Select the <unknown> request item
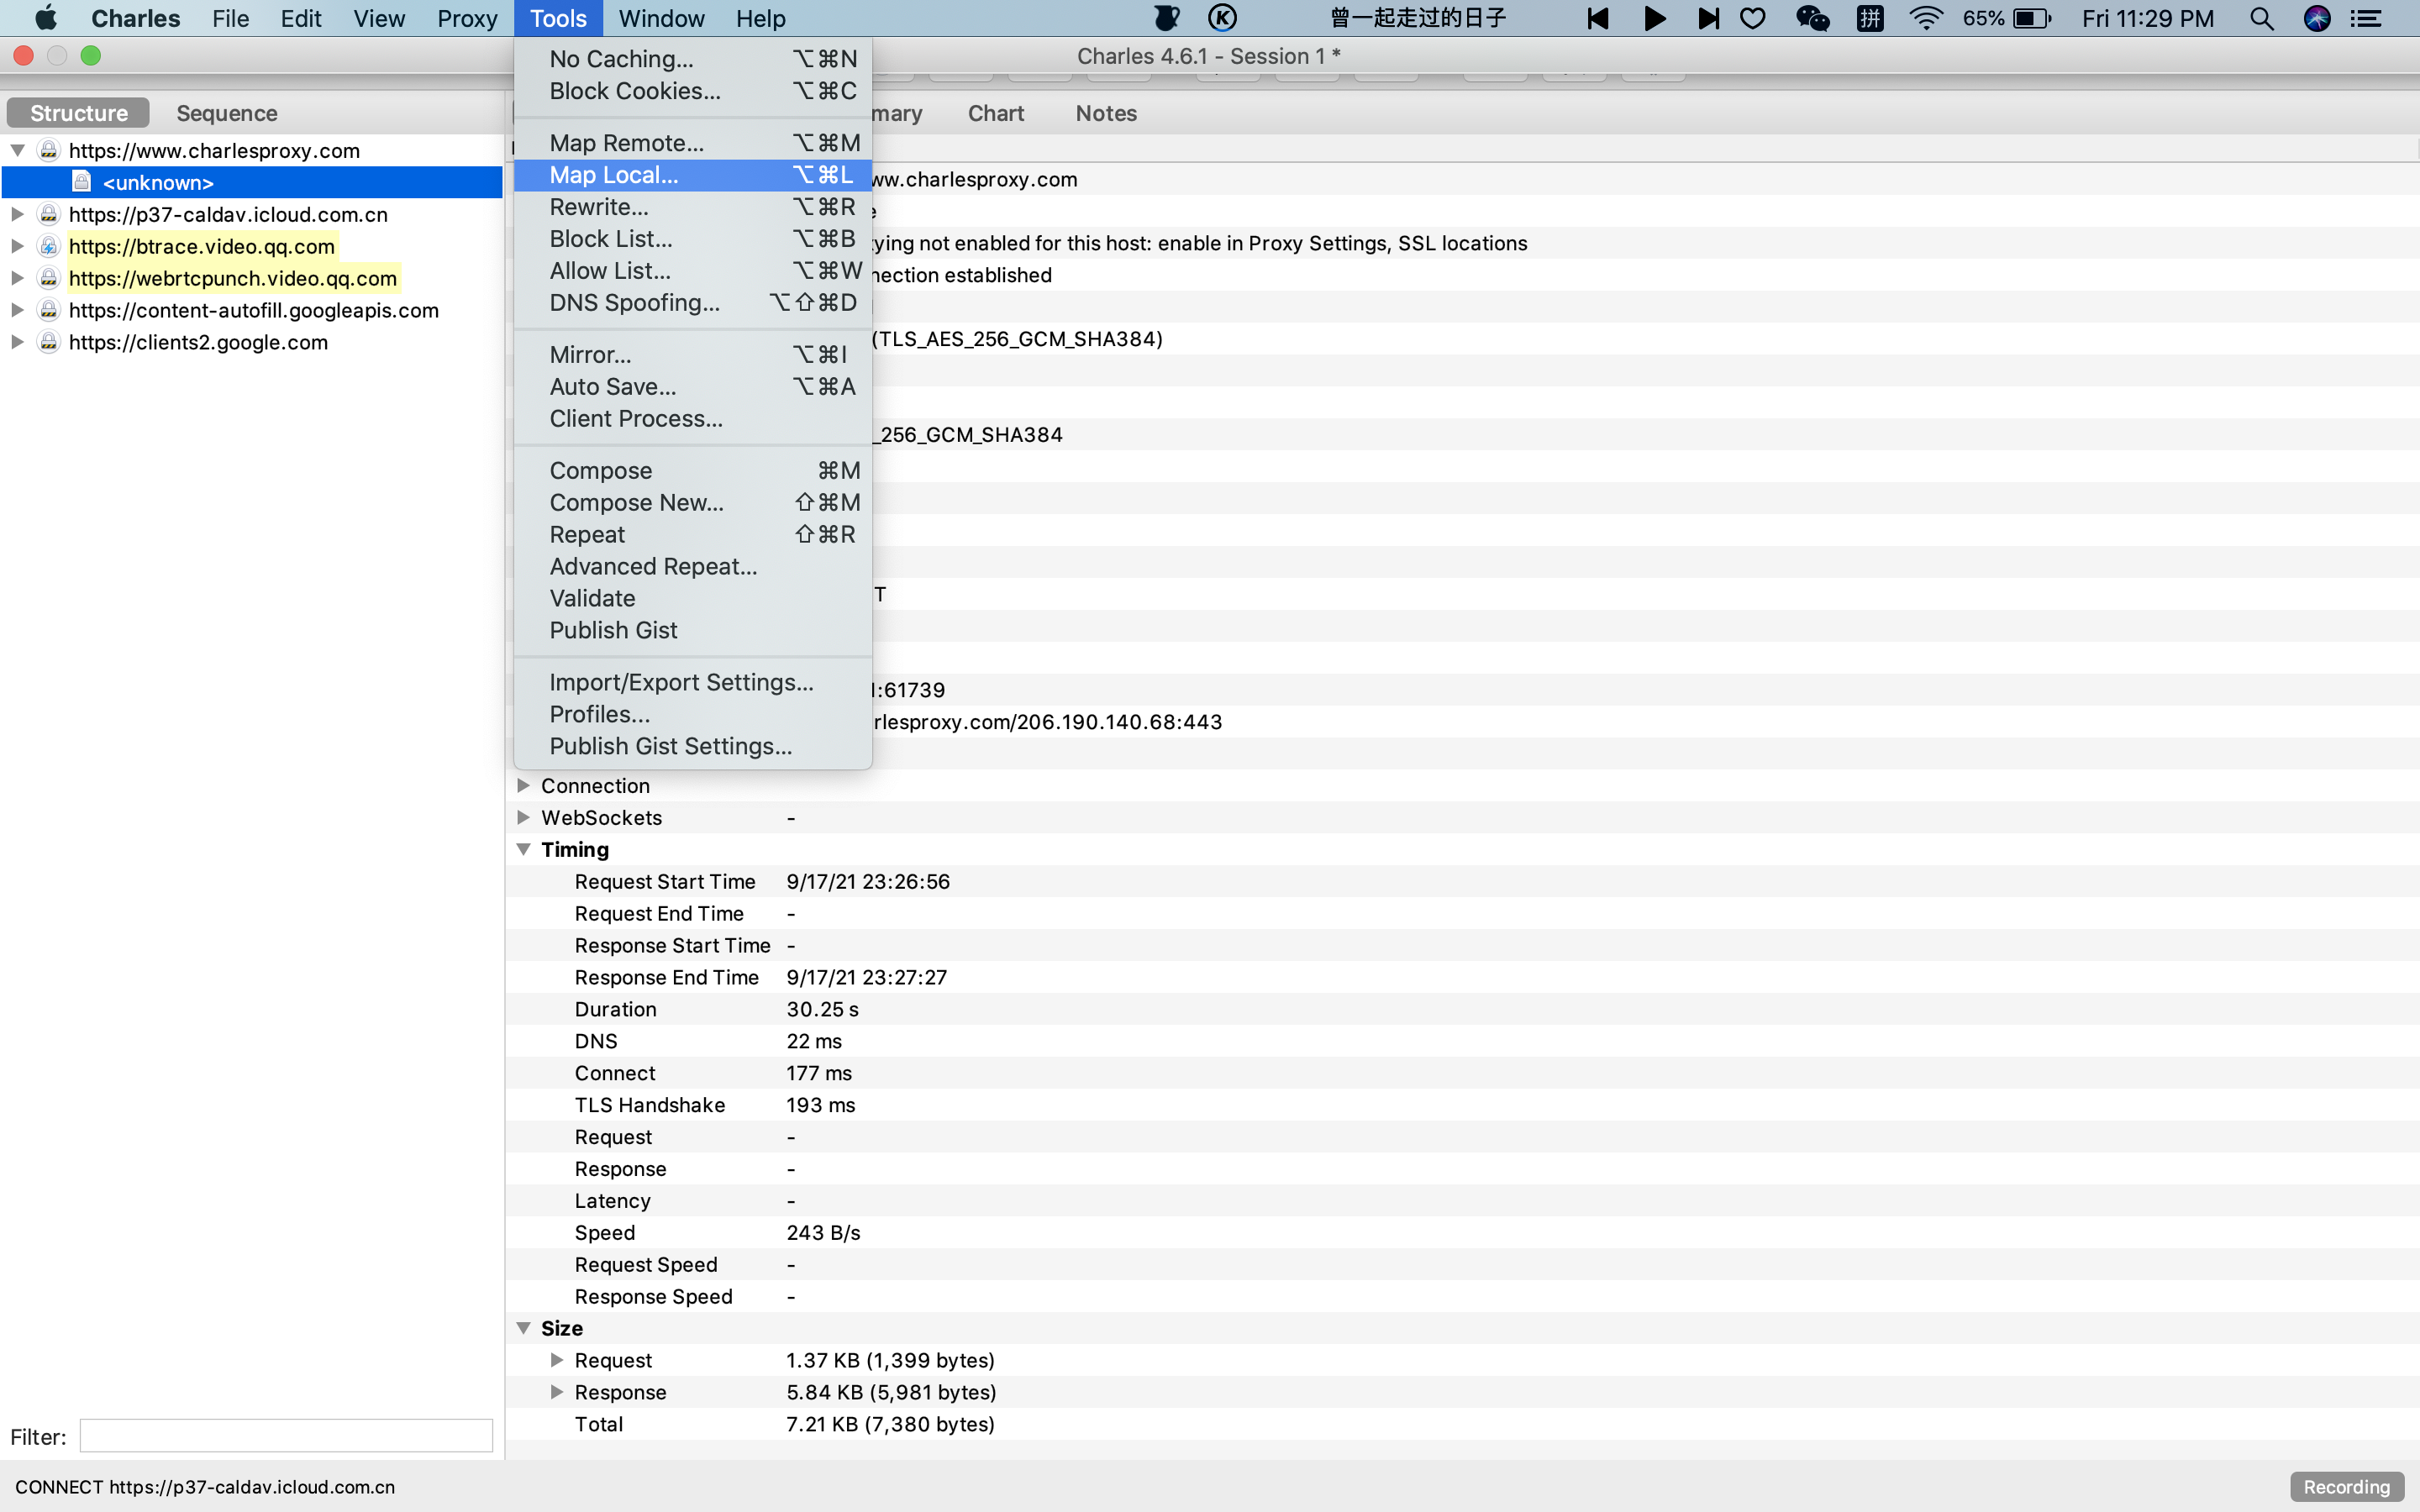 [158, 182]
